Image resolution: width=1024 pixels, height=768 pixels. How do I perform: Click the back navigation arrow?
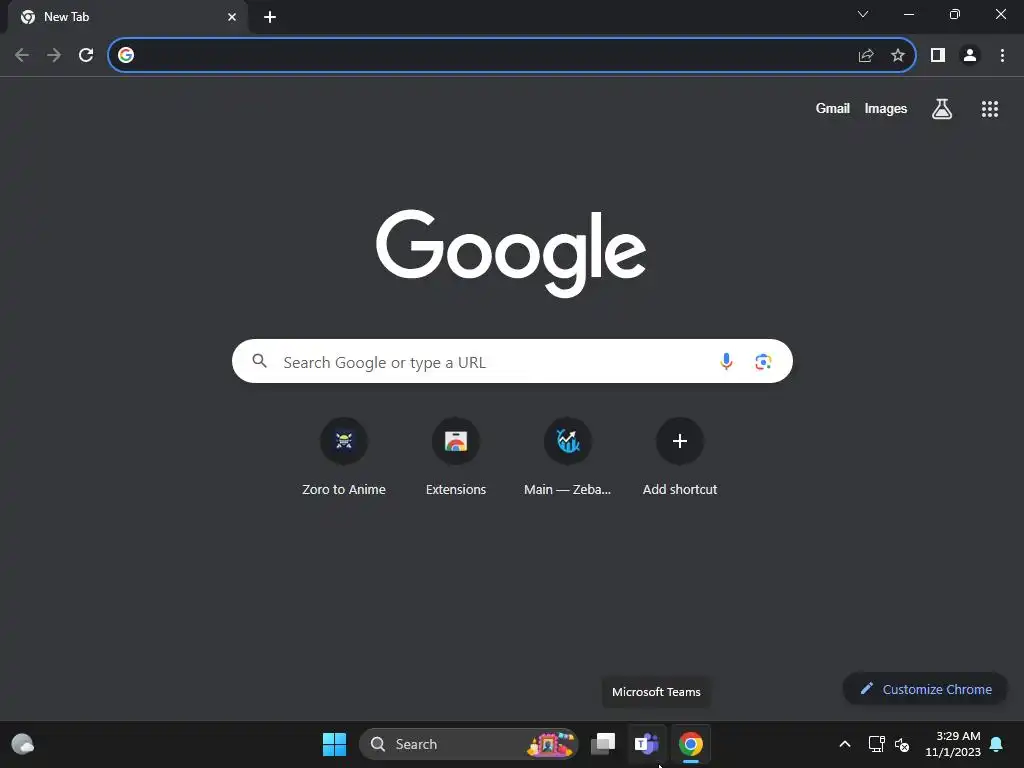click(22, 56)
